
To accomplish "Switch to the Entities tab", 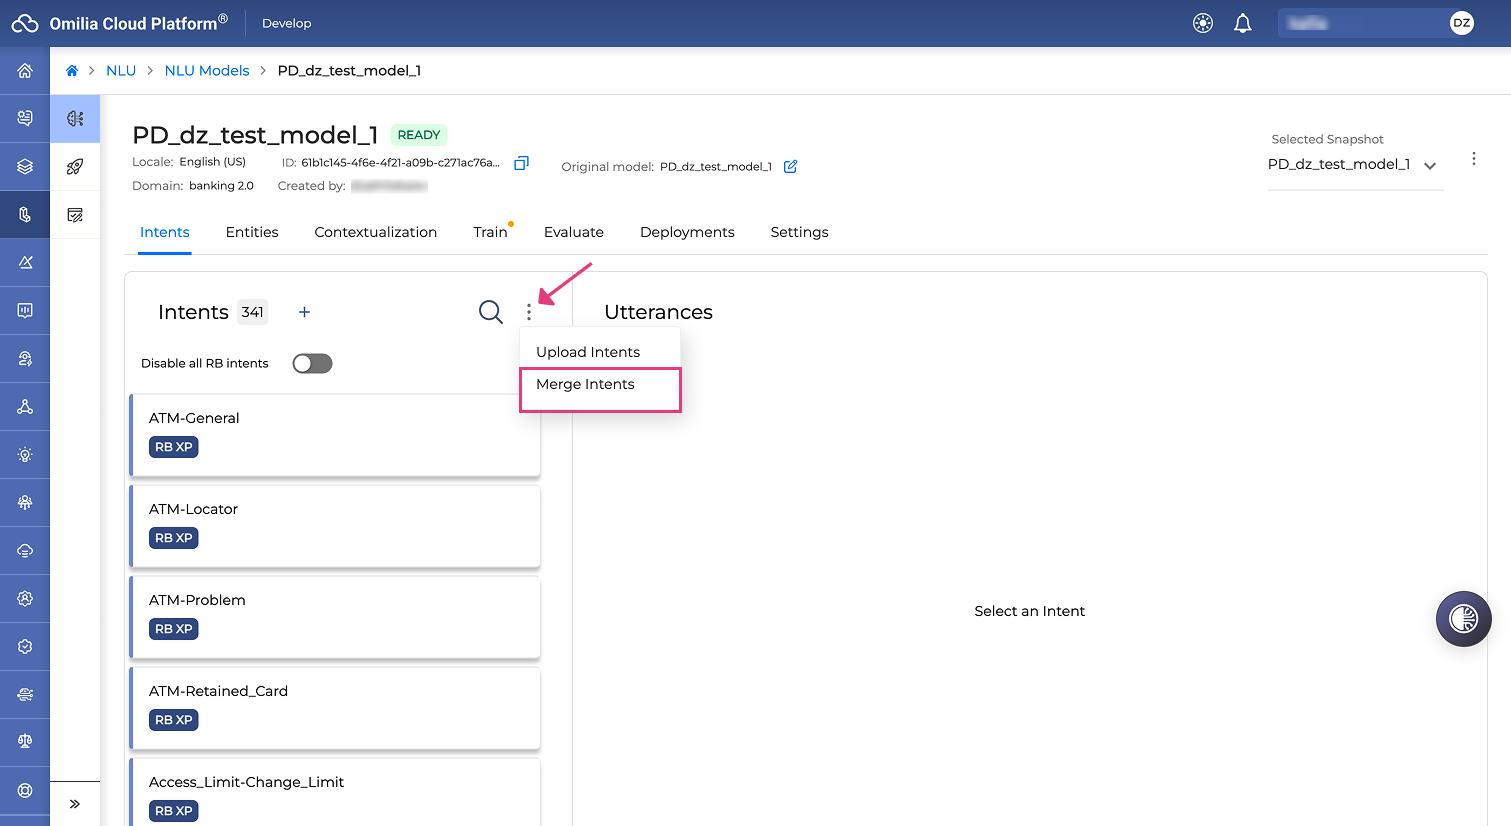I will pyautogui.click(x=252, y=232).
